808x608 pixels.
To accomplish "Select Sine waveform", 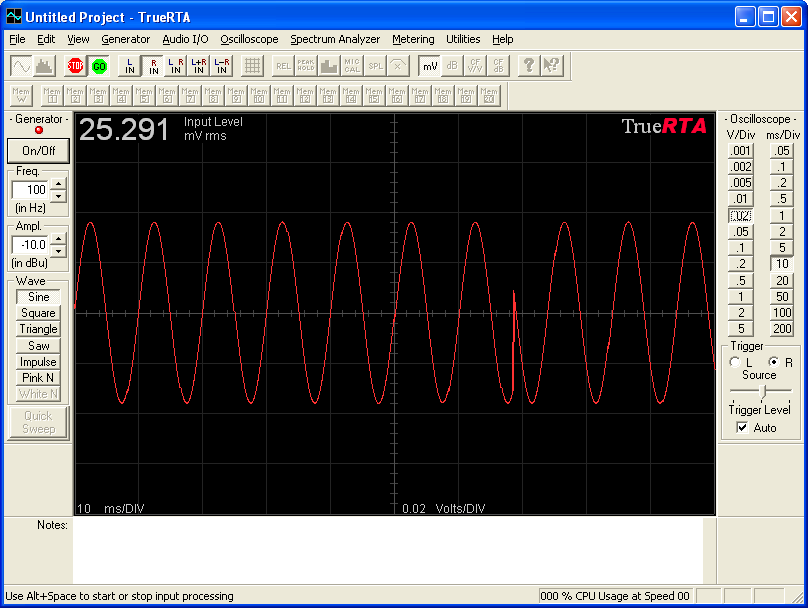I will (x=38, y=297).
